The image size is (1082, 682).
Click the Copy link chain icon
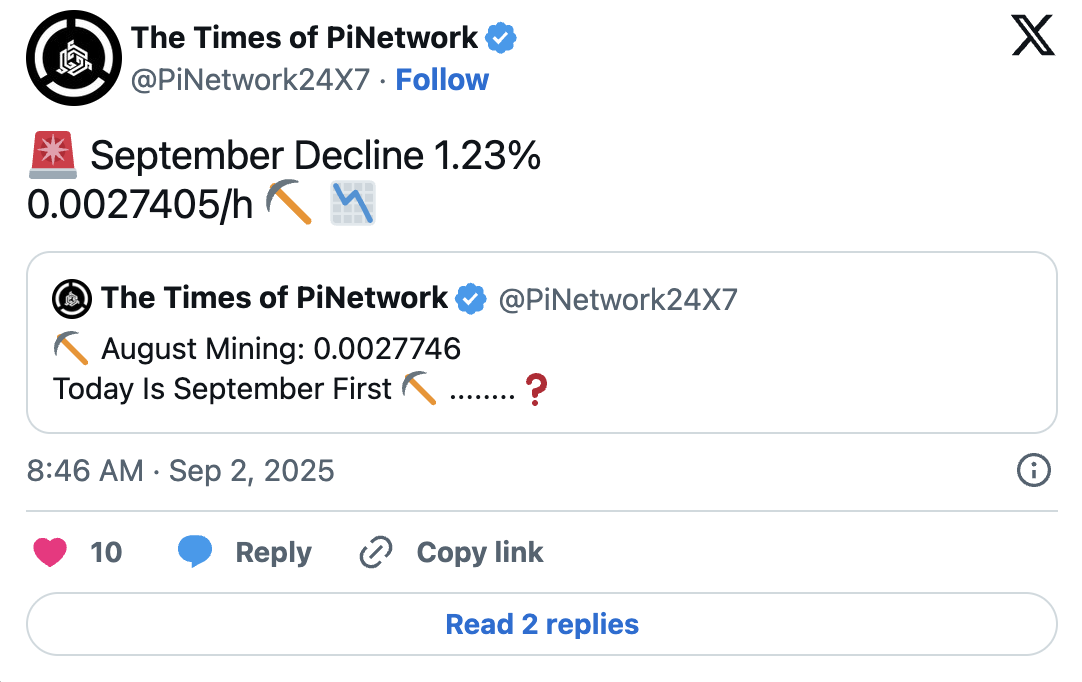(x=375, y=552)
